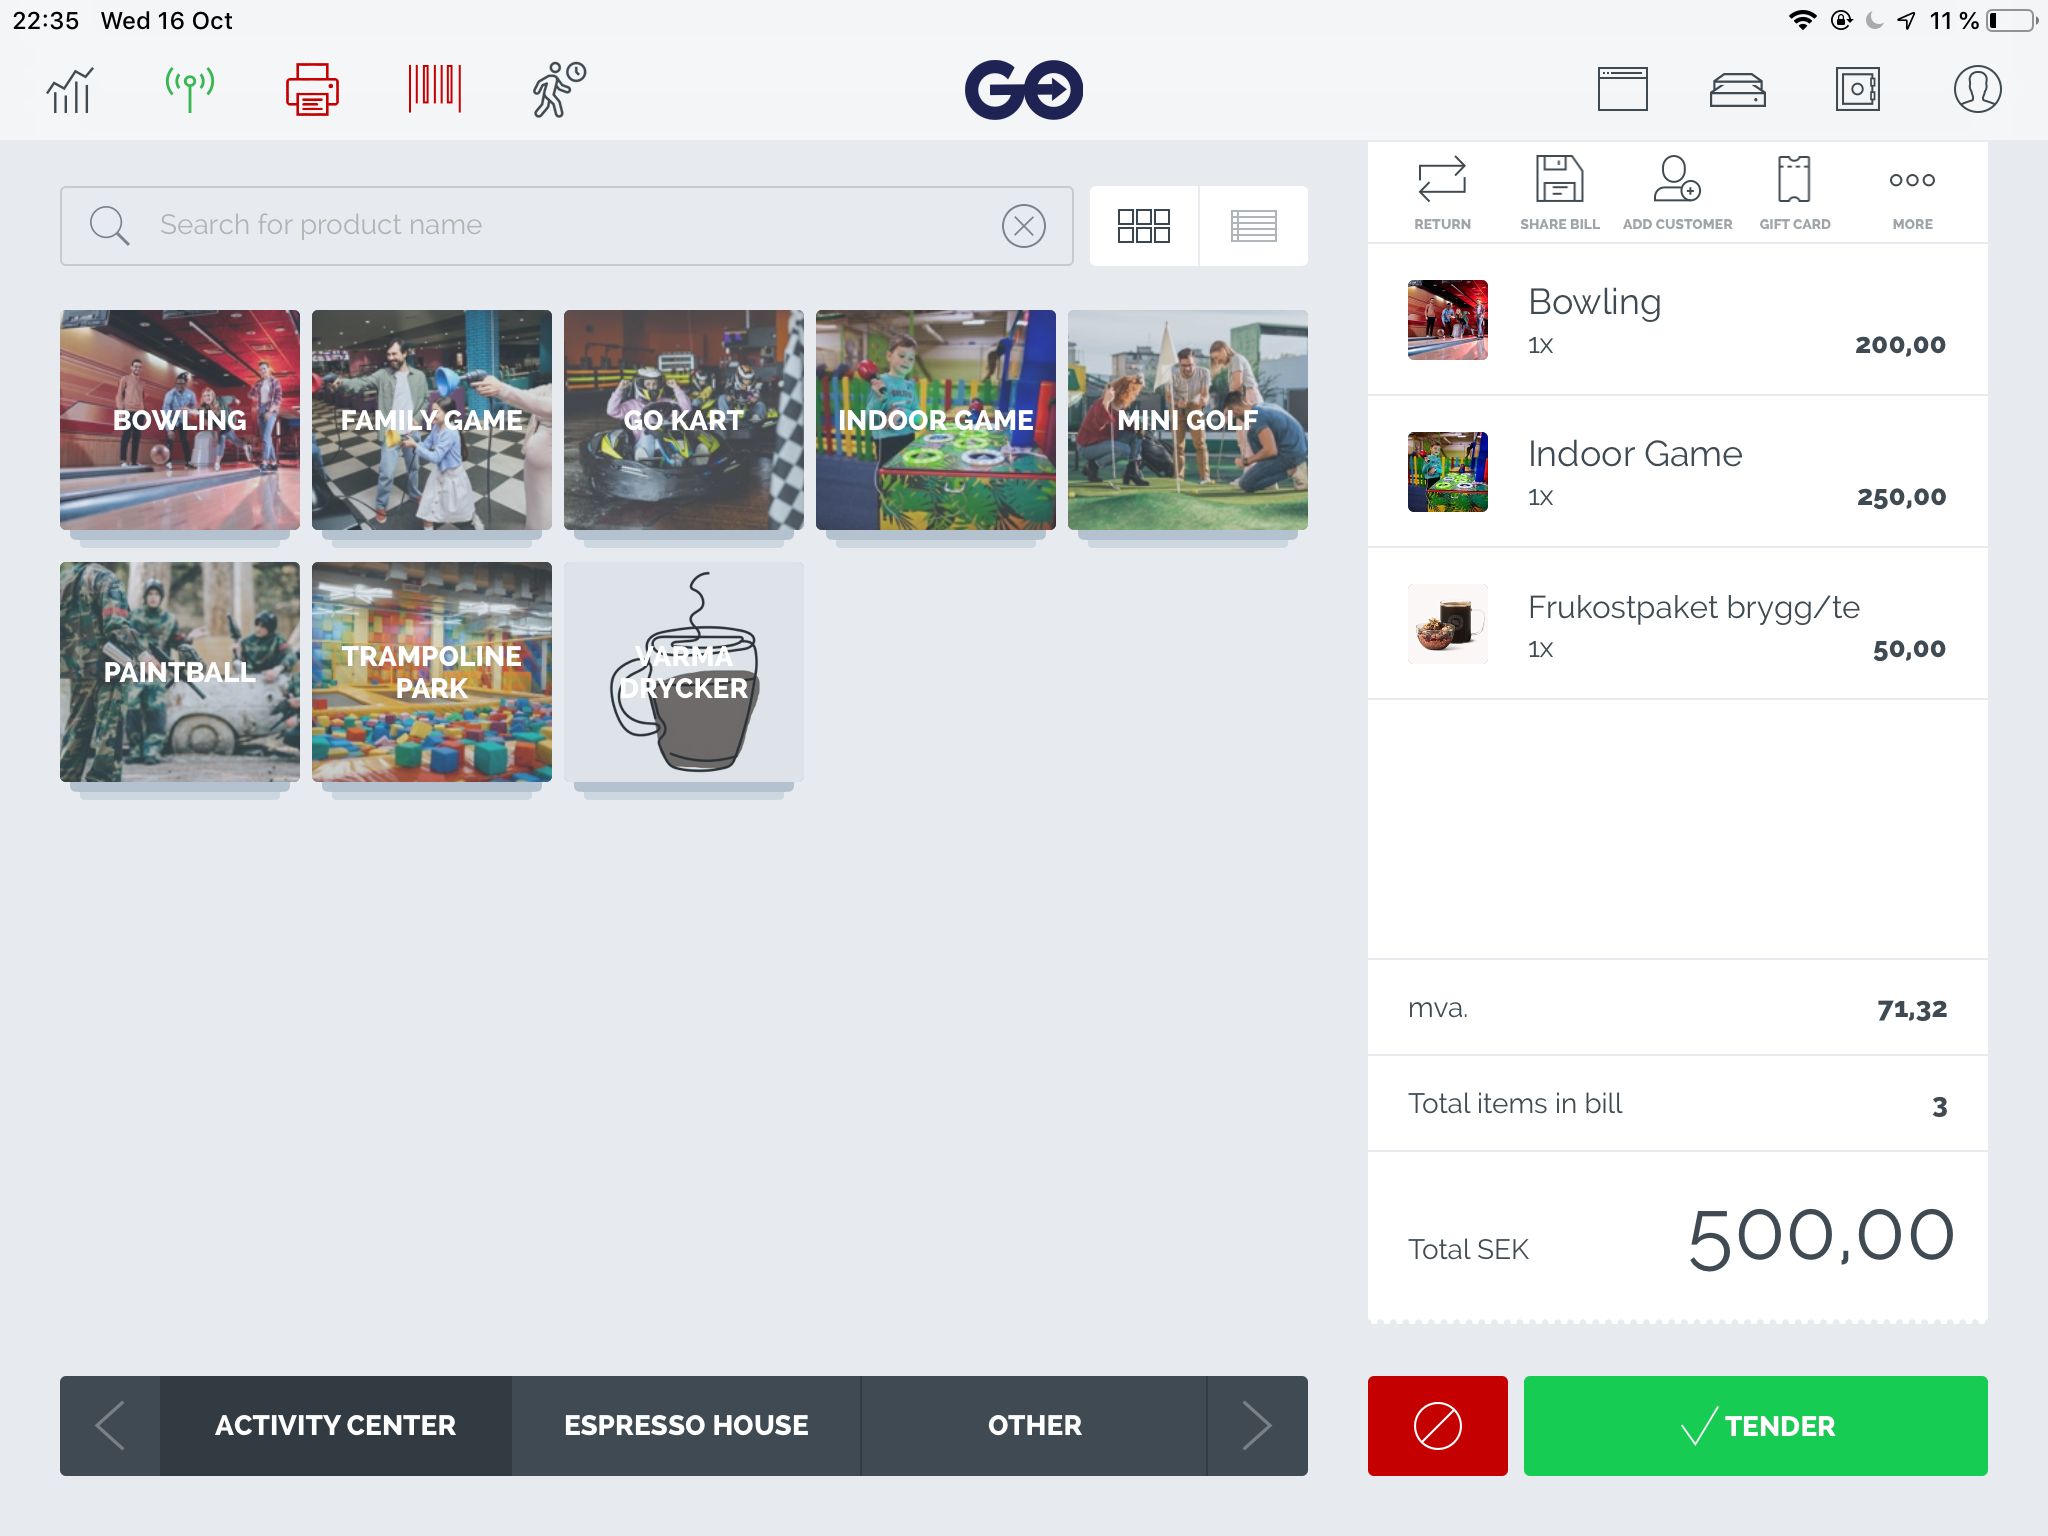The height and width of the screenshot is (1536, 2048).
Task: Expand the MORE options menu
Action: click(x=1911, y=194)
